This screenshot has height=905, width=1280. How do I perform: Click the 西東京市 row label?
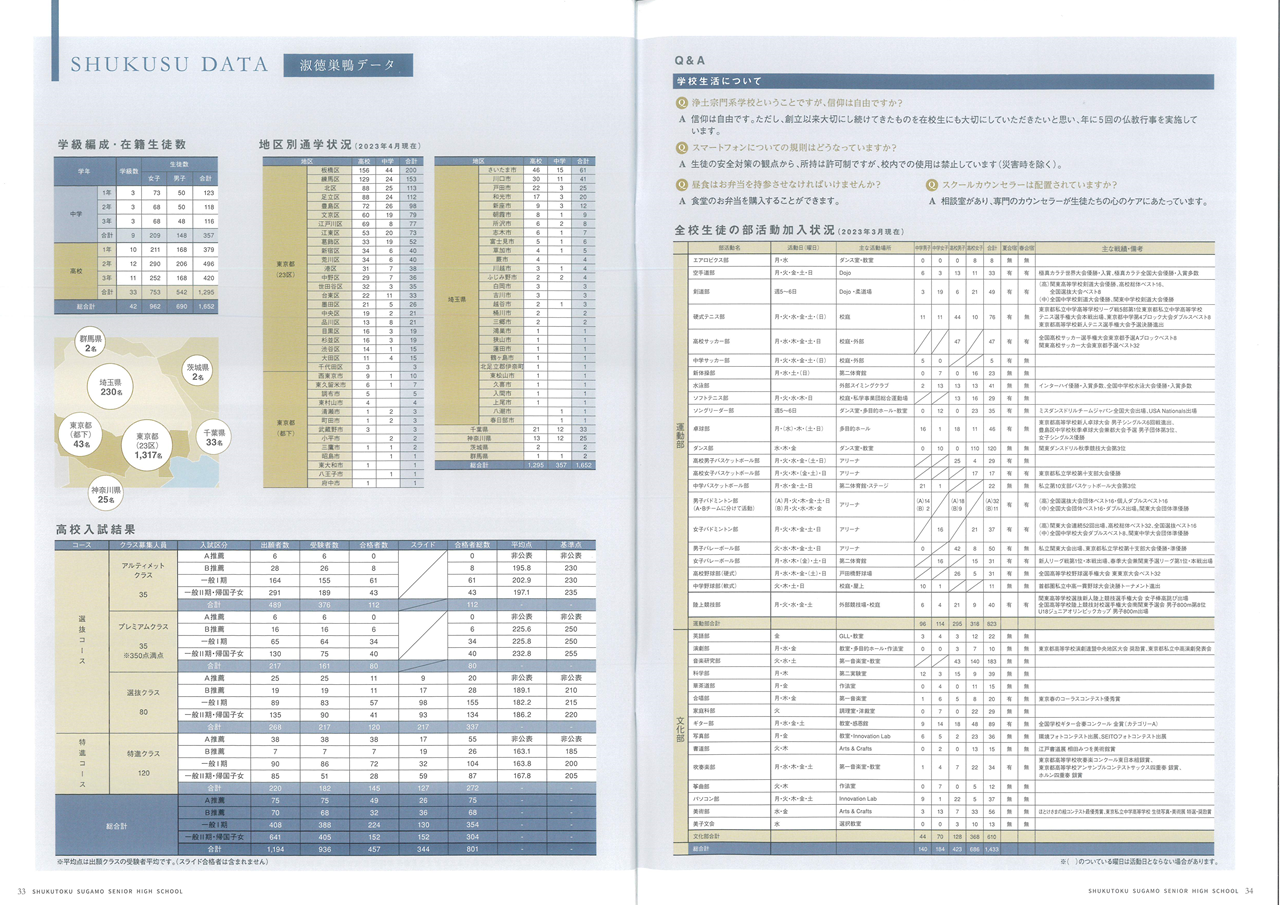(x=329, y=375)
